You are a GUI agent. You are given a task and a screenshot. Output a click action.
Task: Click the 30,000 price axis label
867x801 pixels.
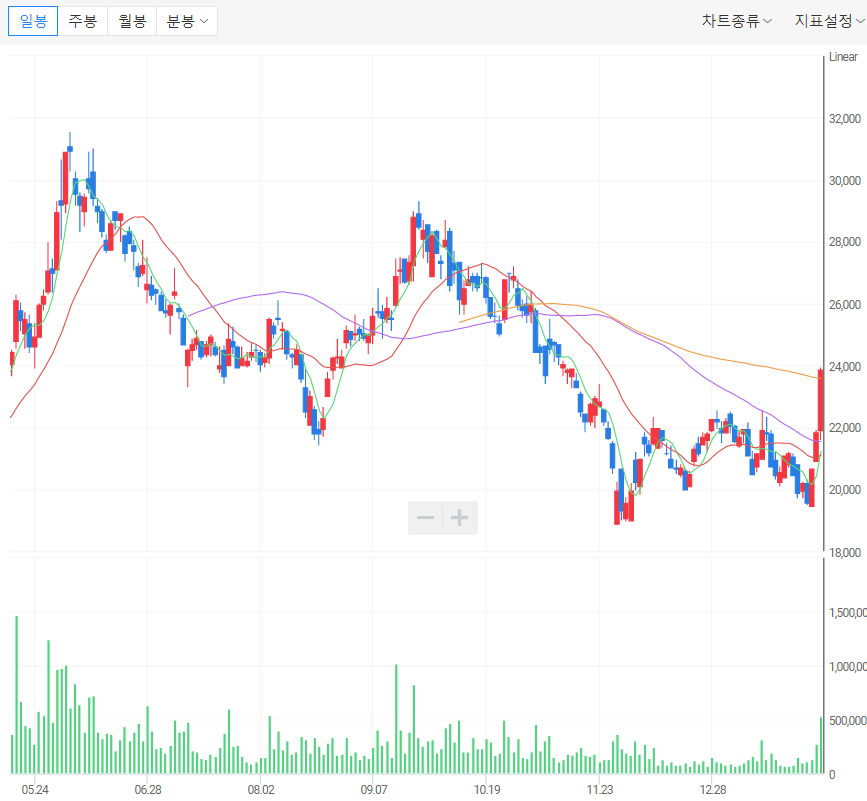click(x=845, y=181)
